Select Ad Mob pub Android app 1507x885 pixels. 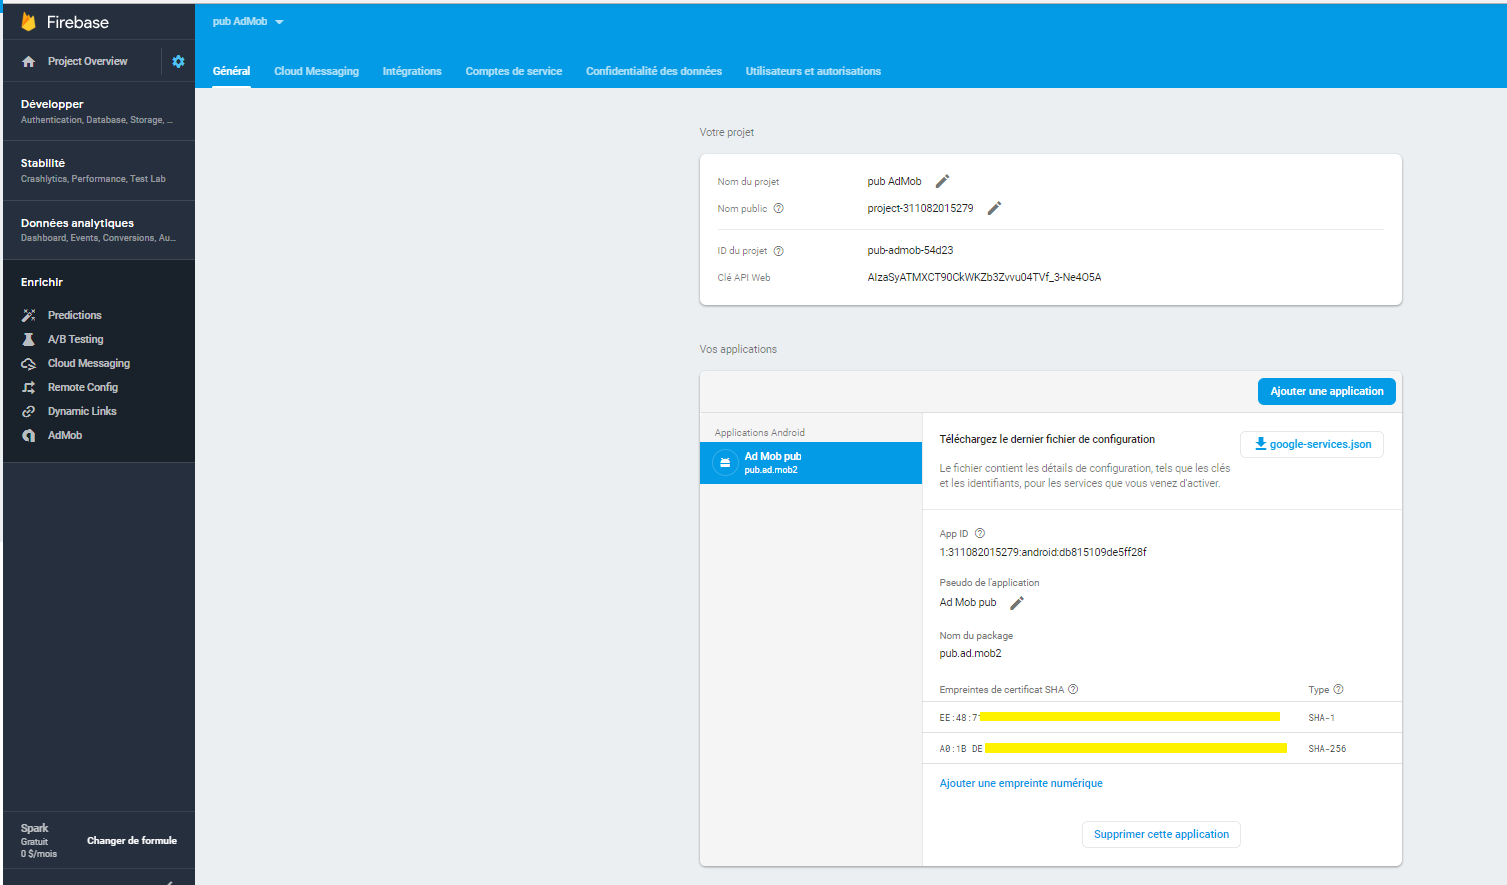click(811, 463)
